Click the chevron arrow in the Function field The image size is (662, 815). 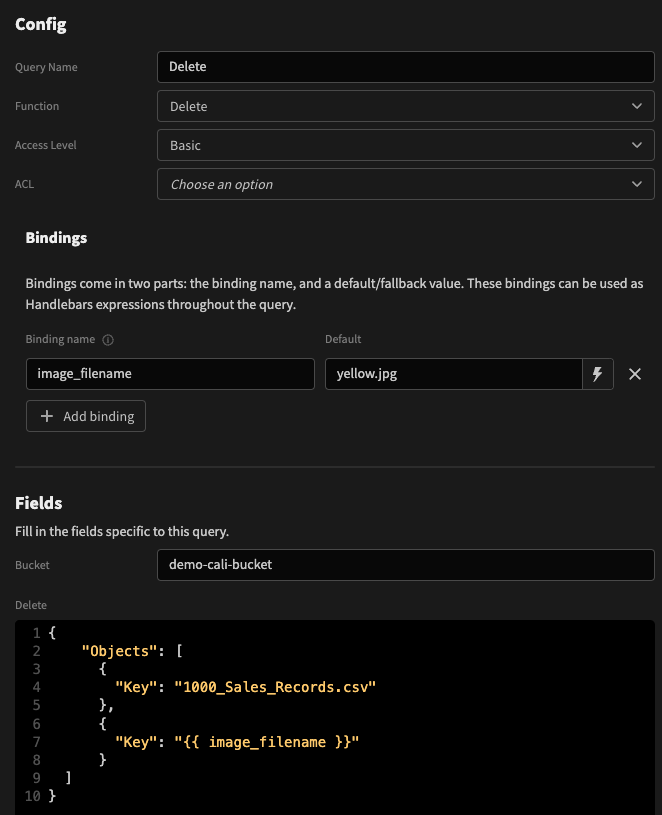click(x=637, y=106)
